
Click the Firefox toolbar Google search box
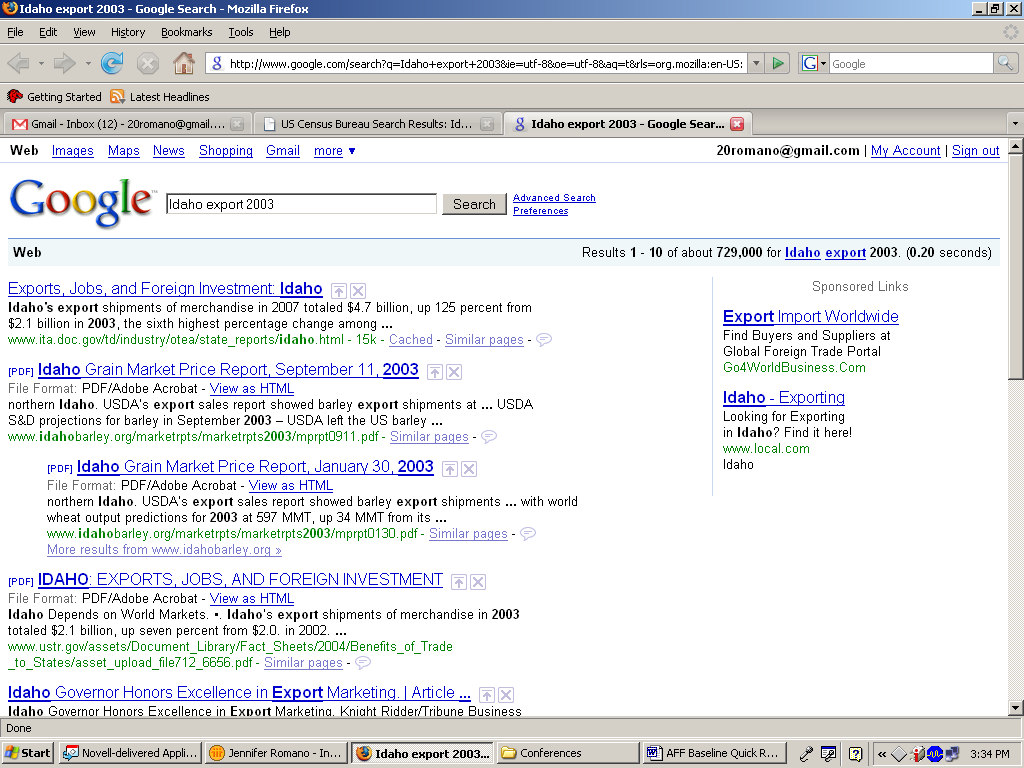[911, 63]
